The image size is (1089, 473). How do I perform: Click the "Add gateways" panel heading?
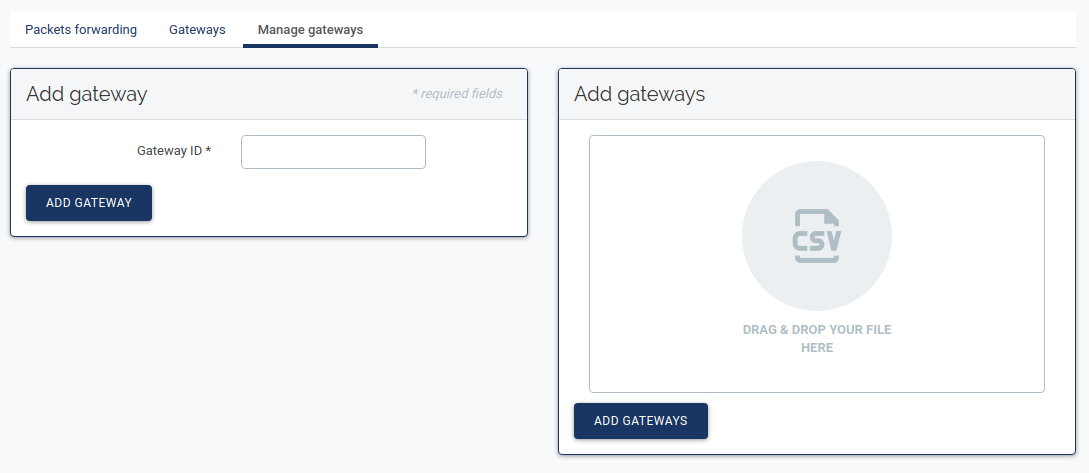(639, 95)
